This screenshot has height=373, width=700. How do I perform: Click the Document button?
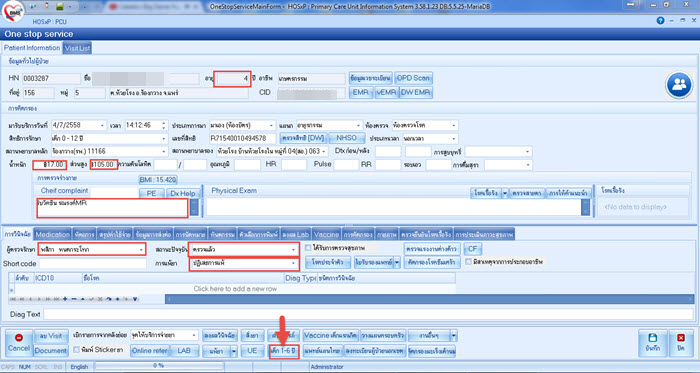click(x=50, y=351)
